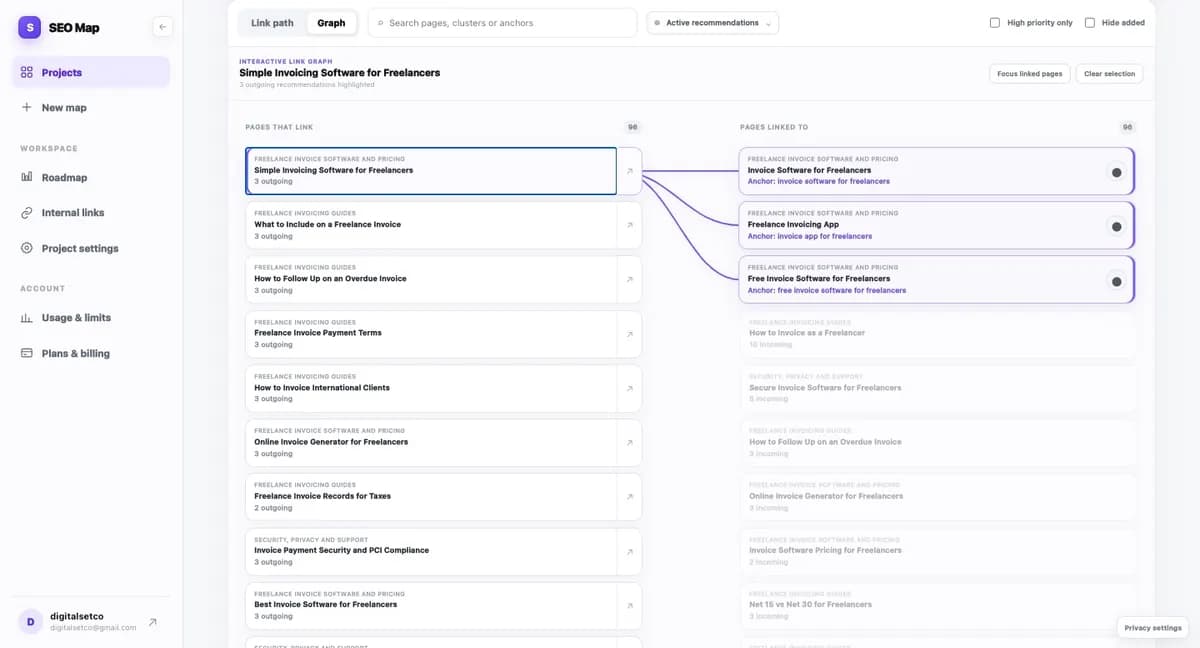Click the Clear selection button
This screenshot has width=1200, height=648.
coord(1109,74)
